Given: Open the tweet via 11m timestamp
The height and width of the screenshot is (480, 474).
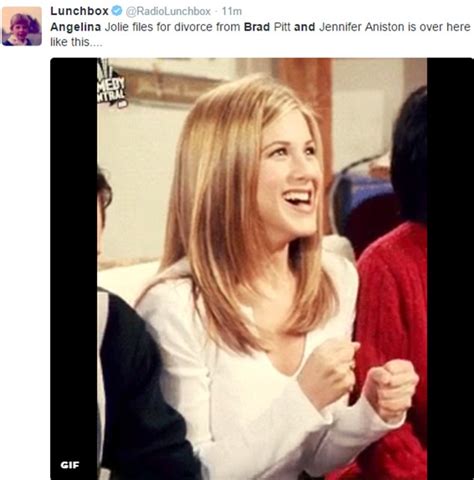Looking at the screenshot, I should [x=232, y=11].
